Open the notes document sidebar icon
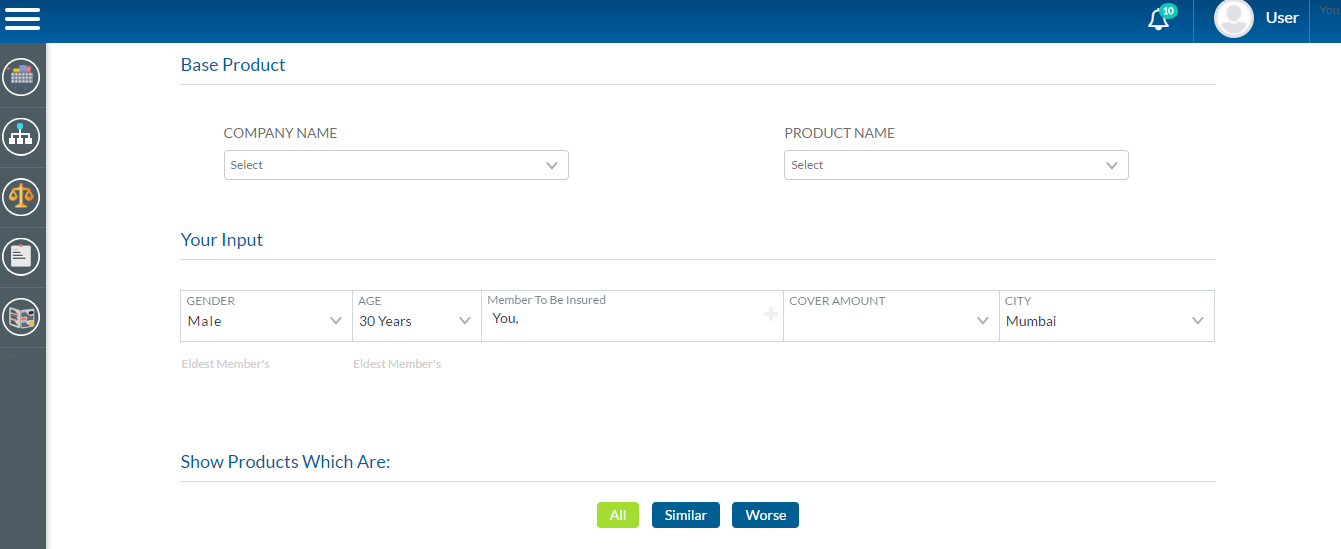 click(x=21, y=257)
